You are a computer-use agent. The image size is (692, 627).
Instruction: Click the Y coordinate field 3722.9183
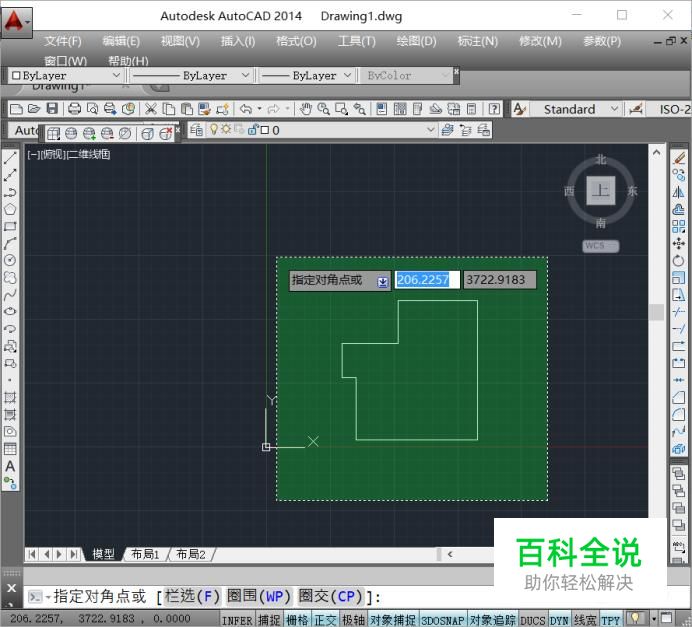pos(500,280)
